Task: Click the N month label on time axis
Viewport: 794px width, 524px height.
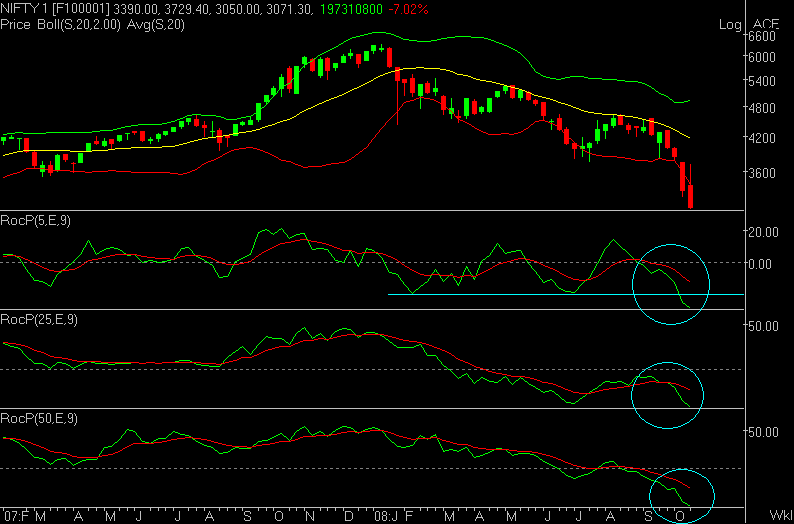Action: 310,517
